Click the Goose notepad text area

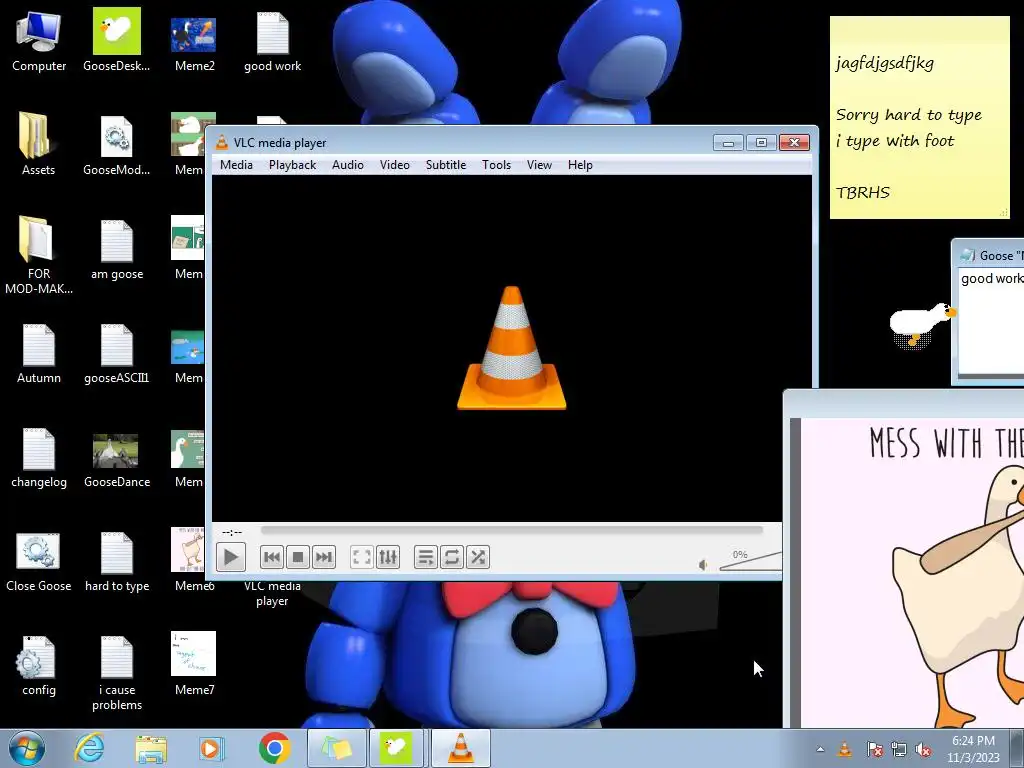point(991,322)
